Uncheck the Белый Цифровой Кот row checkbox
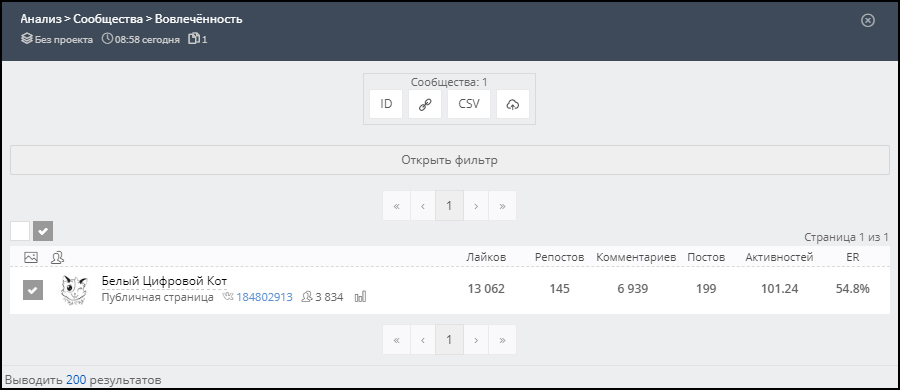The image size is (900, 390). (x=33, y=290)
